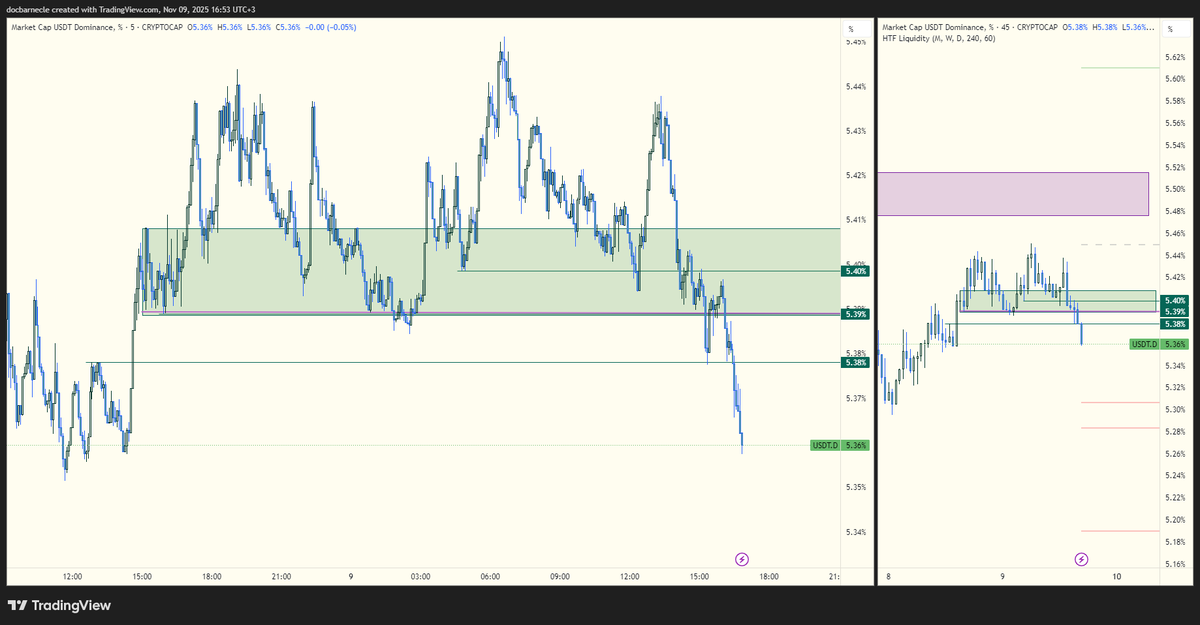Click the 5.41% price tick on the 5-minute chart
Image resolution: width=1200 pixels, height=625 pixels.
click(x=855, y=219)
